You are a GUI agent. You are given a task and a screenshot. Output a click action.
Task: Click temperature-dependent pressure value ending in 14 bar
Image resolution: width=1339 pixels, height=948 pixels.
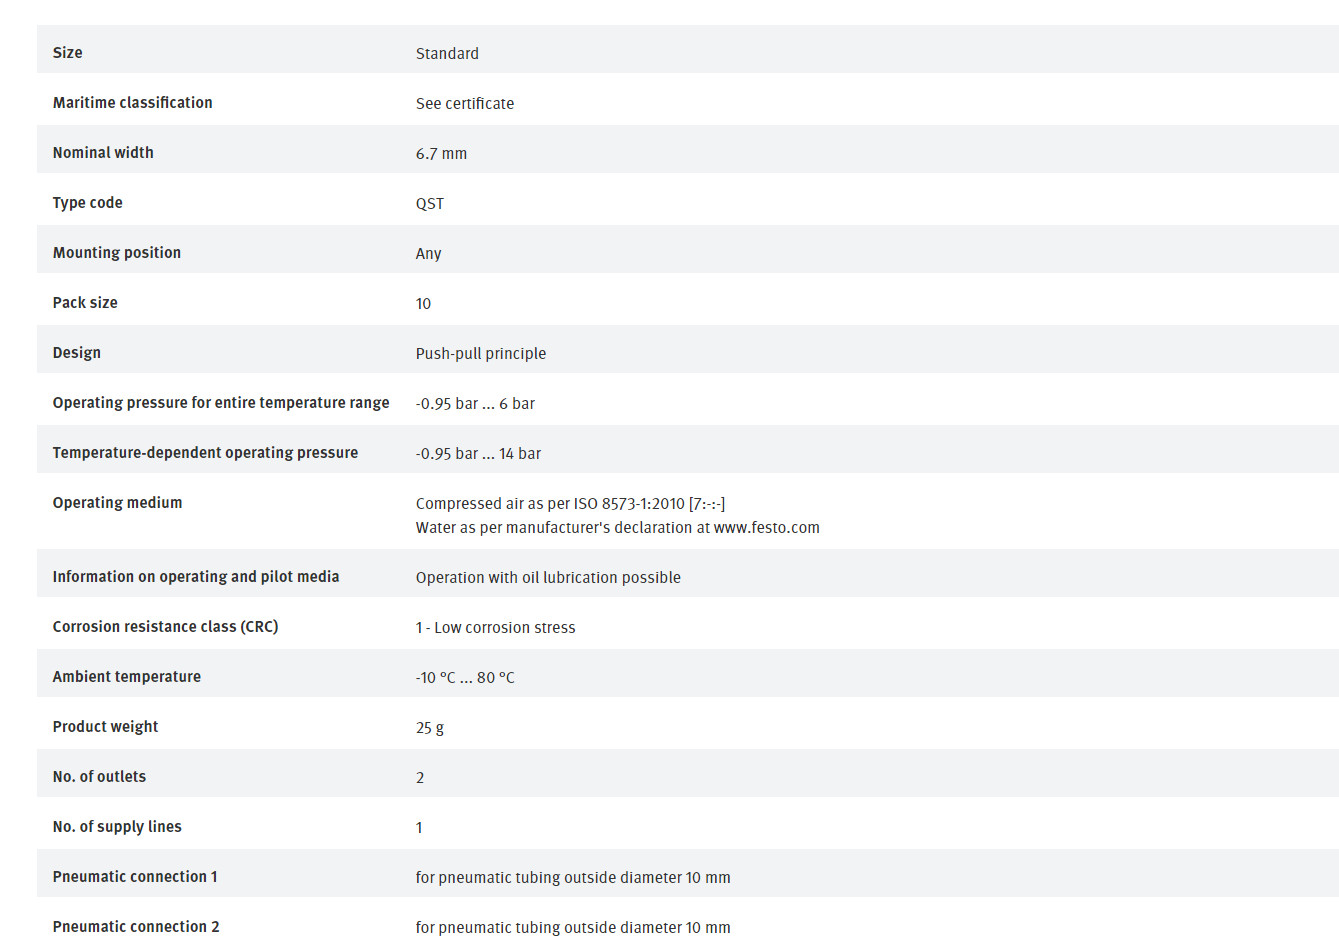(478, 454)
